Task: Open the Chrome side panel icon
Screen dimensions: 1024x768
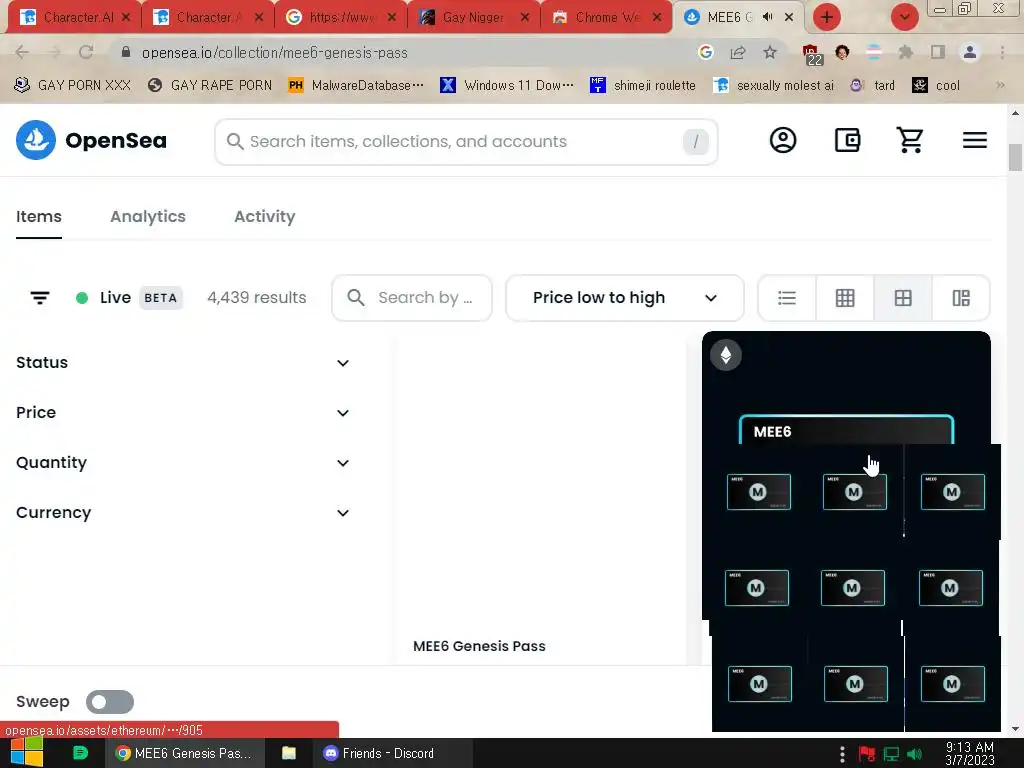Action: (x=938, y=52)
